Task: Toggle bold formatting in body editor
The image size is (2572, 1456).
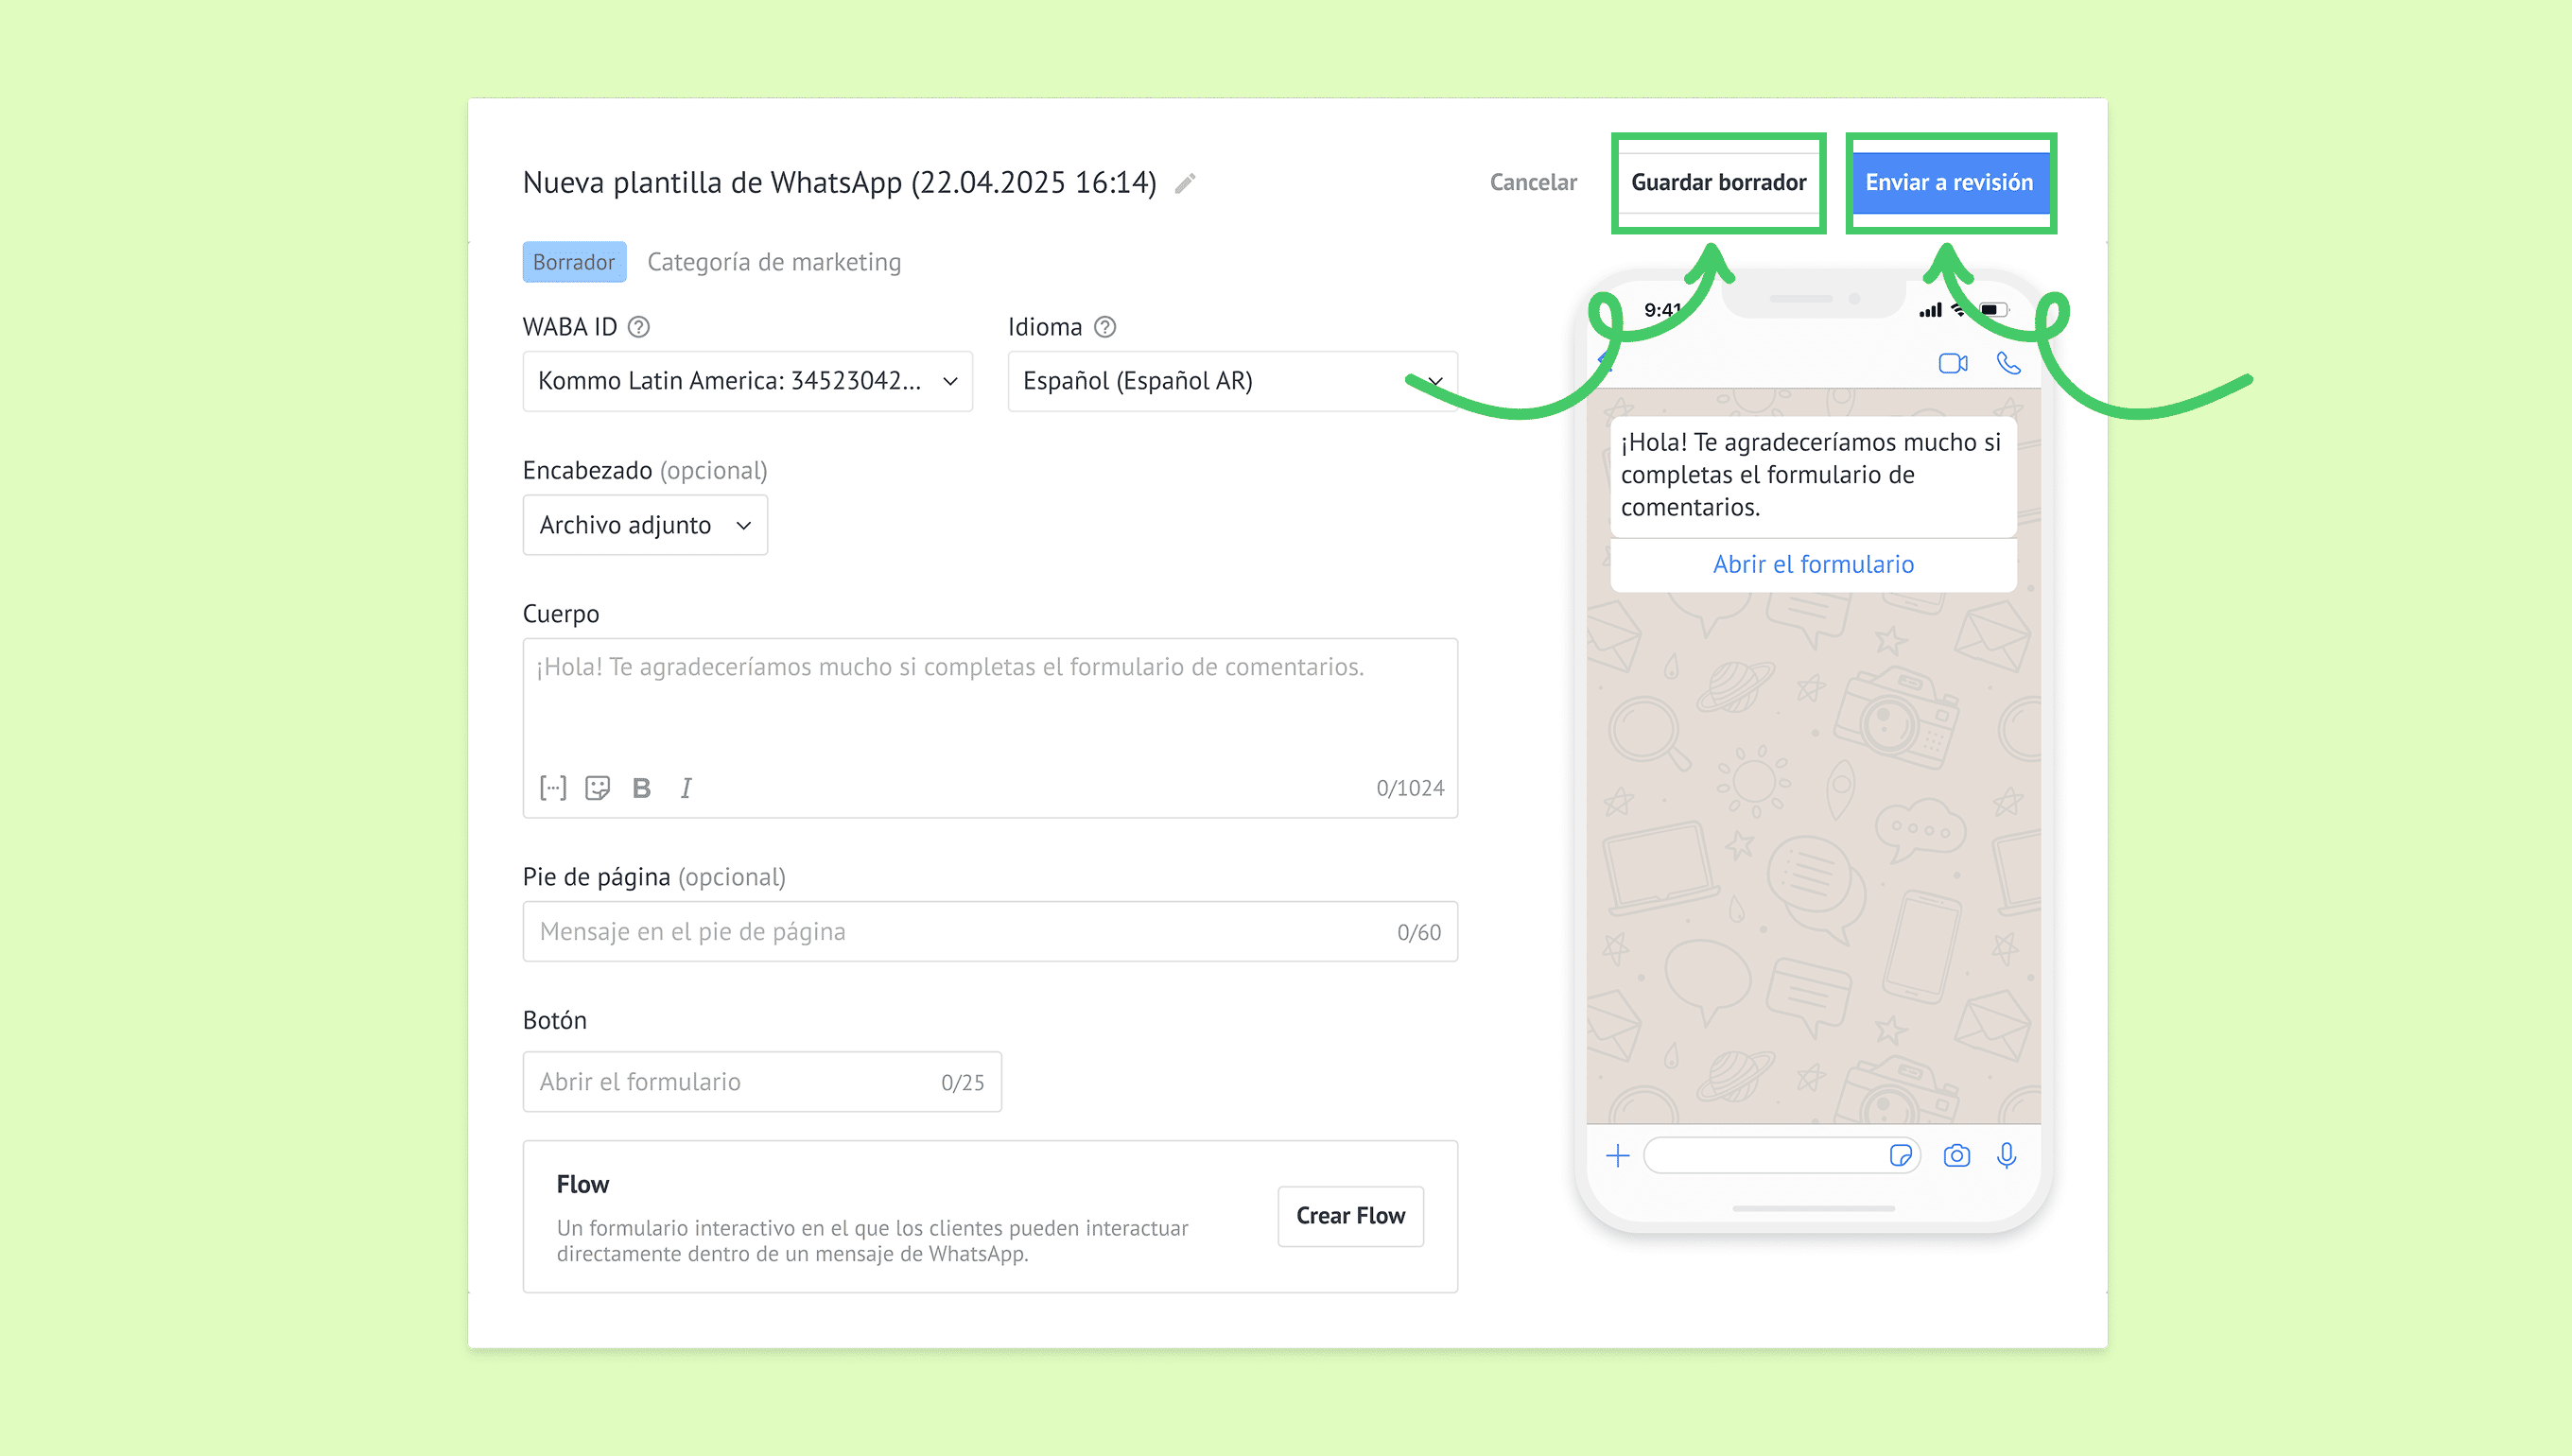Action: pyautogui.click(x=641, y=788)
